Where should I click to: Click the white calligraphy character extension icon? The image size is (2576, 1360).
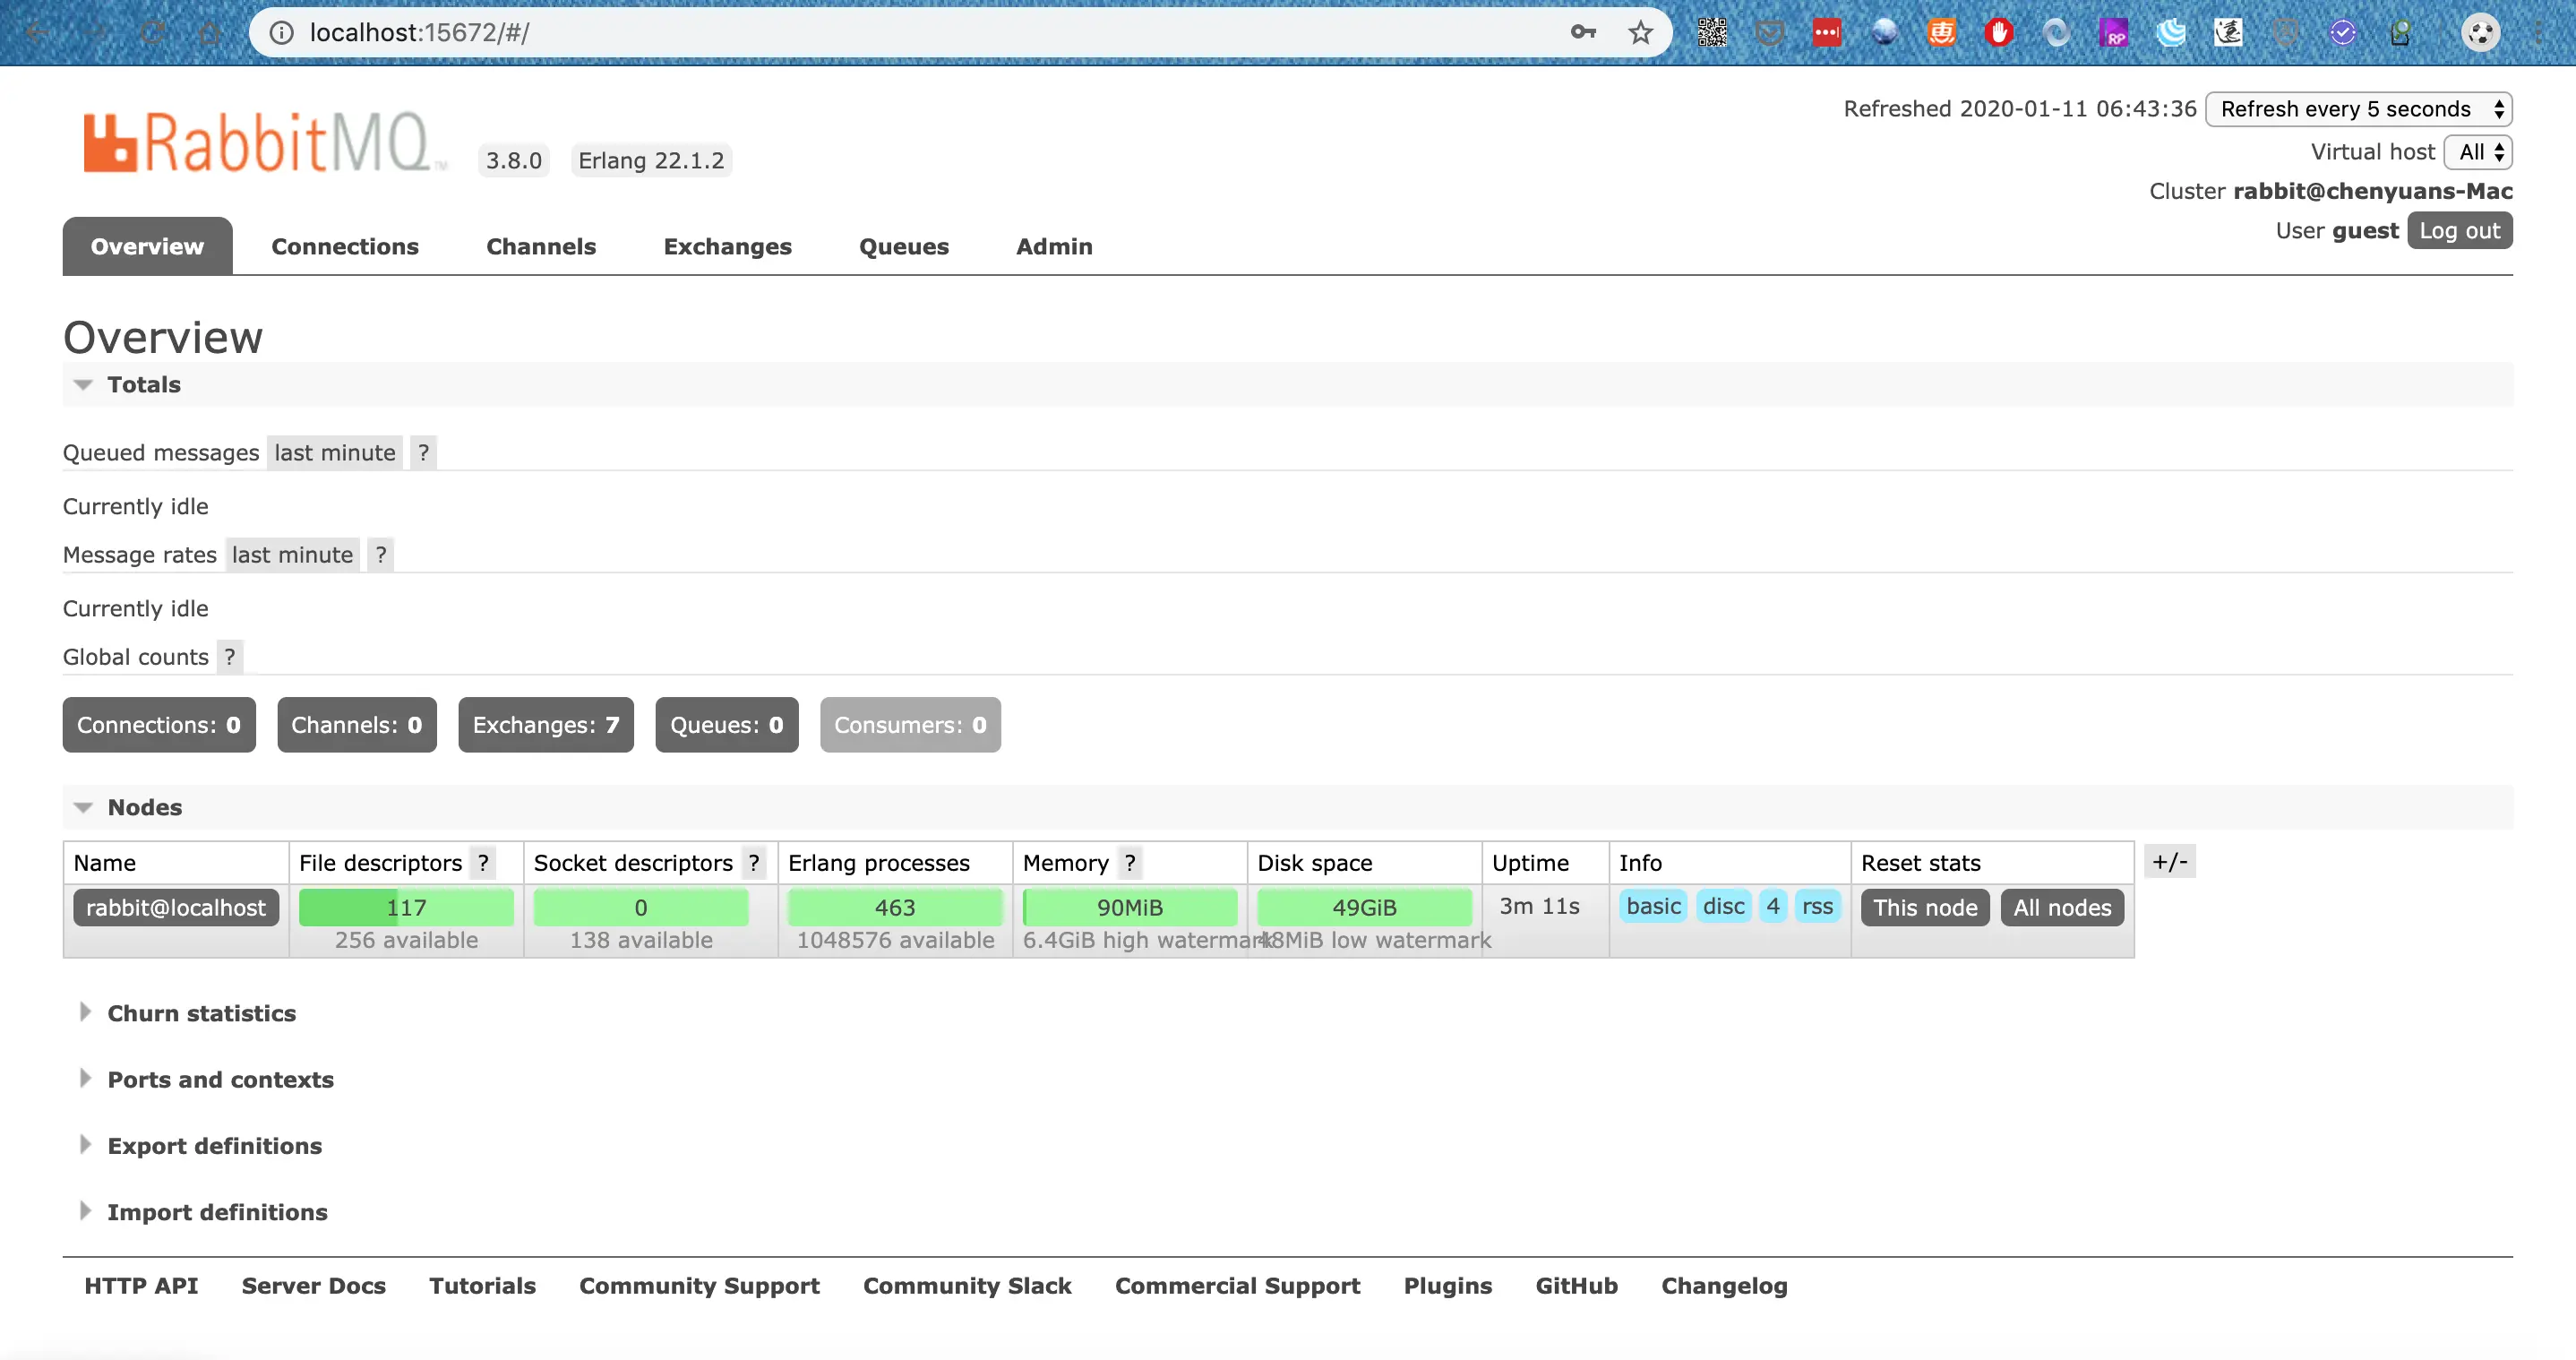tap(2228, 33)
